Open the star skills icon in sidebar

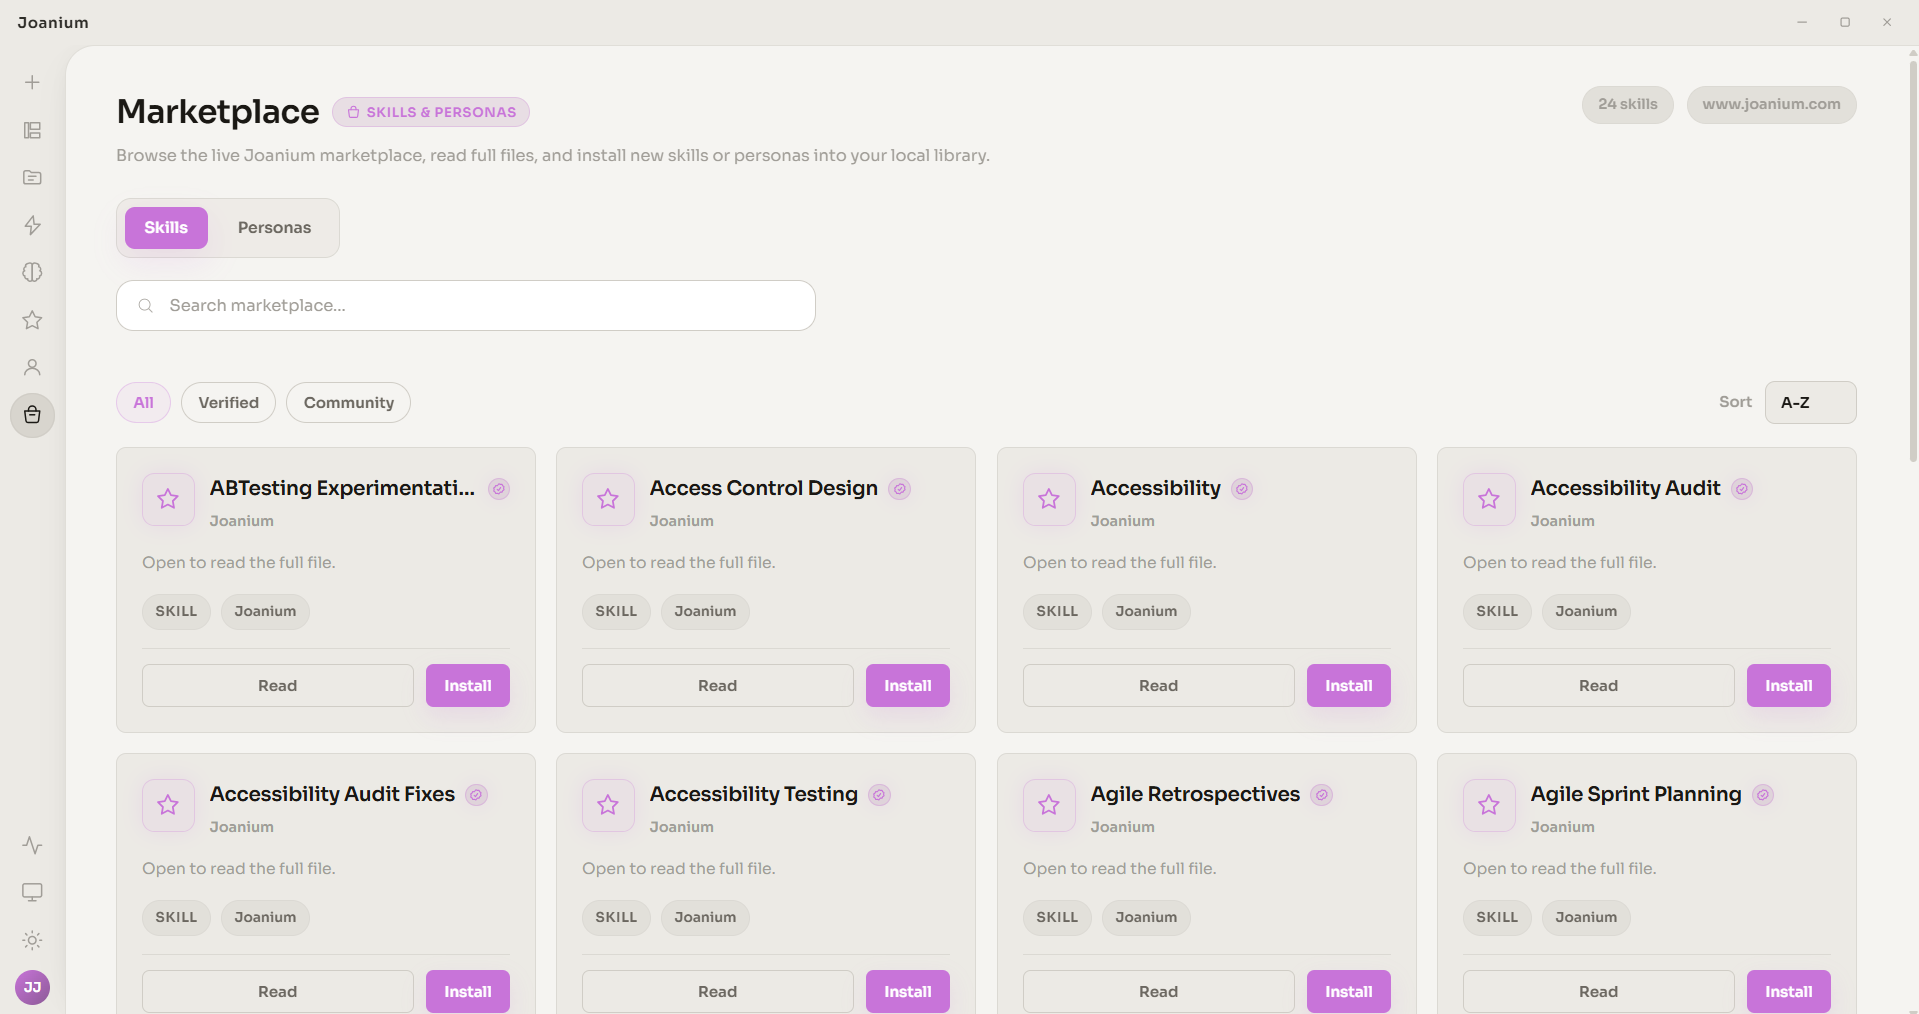32,320
